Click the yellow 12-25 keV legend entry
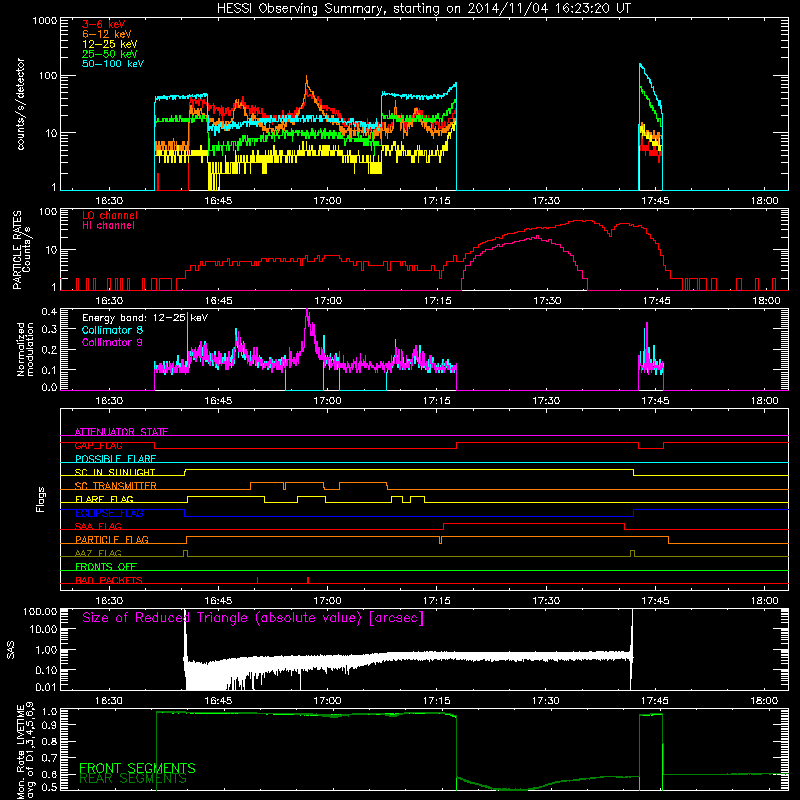This screenshot has height=800, width=800. [x=110, y=44]
